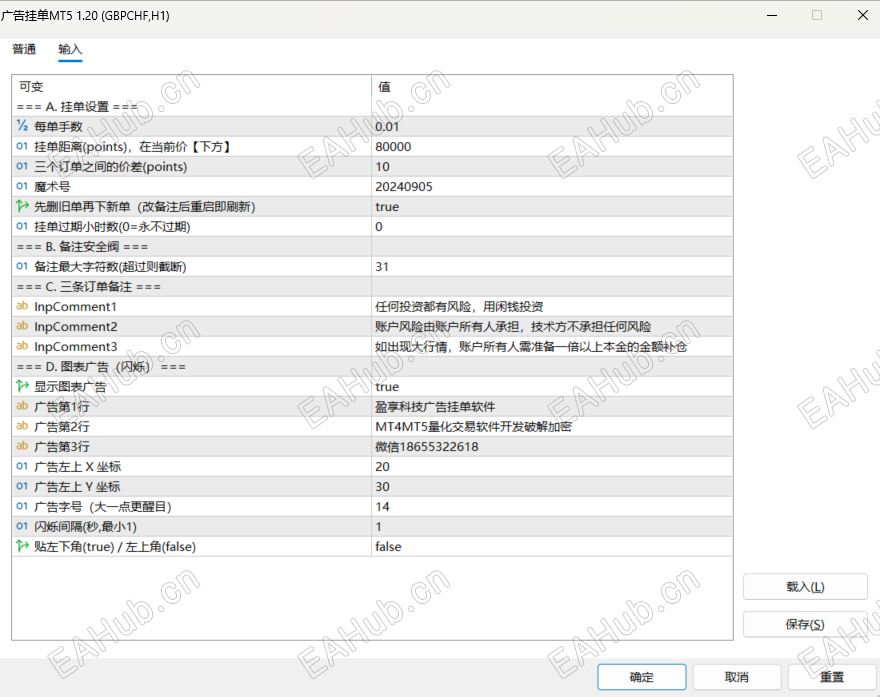The width and height of the screenshot is (880, 697).
Task: Click the 取消 button
Action: [x=737, y=677]
